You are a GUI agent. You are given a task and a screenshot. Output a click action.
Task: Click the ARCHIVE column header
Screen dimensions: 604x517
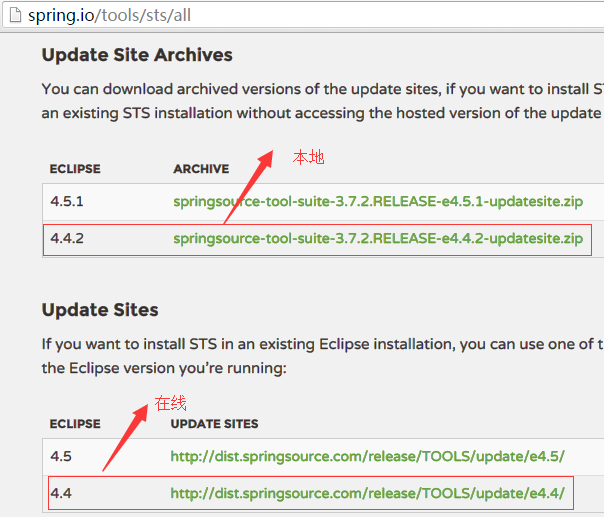pyautogui.click(x=201, y=169)
